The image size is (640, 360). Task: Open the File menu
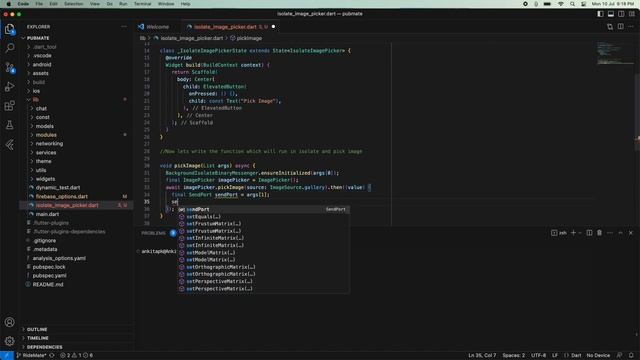[39, 4]
